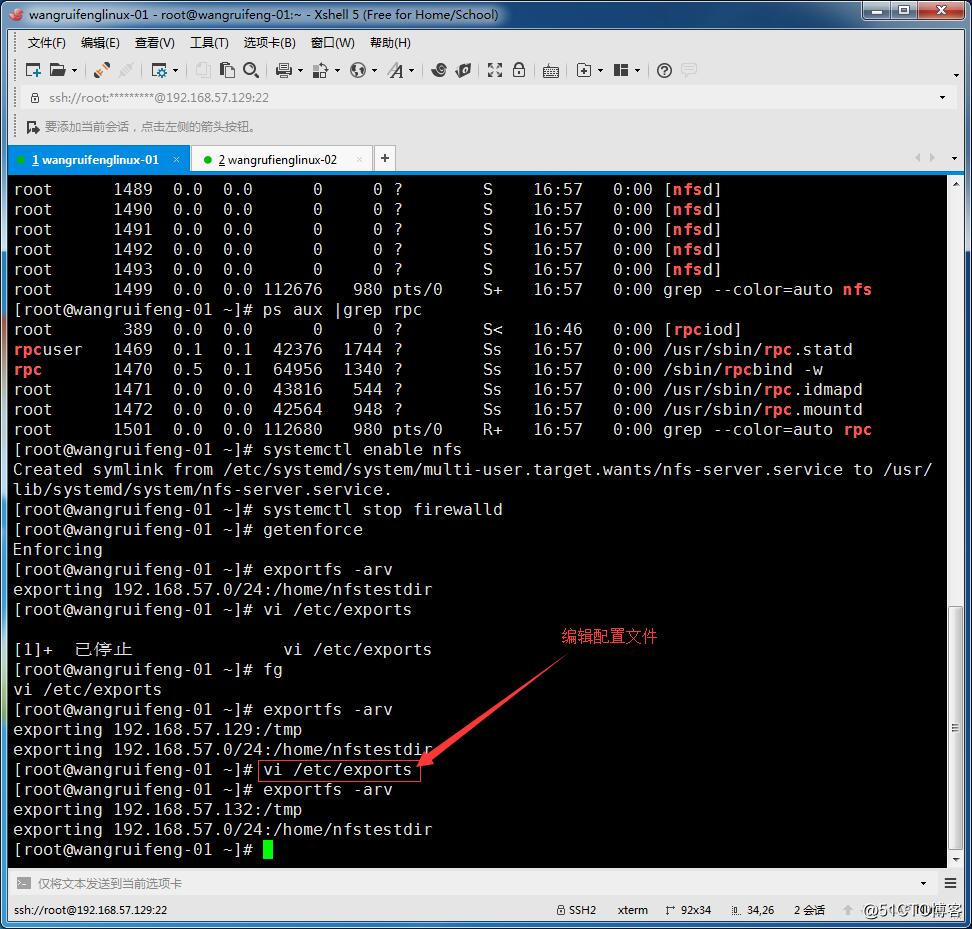972x929 pixels.
Task: Click the add-current-session arrow icon
Action: 33,127
